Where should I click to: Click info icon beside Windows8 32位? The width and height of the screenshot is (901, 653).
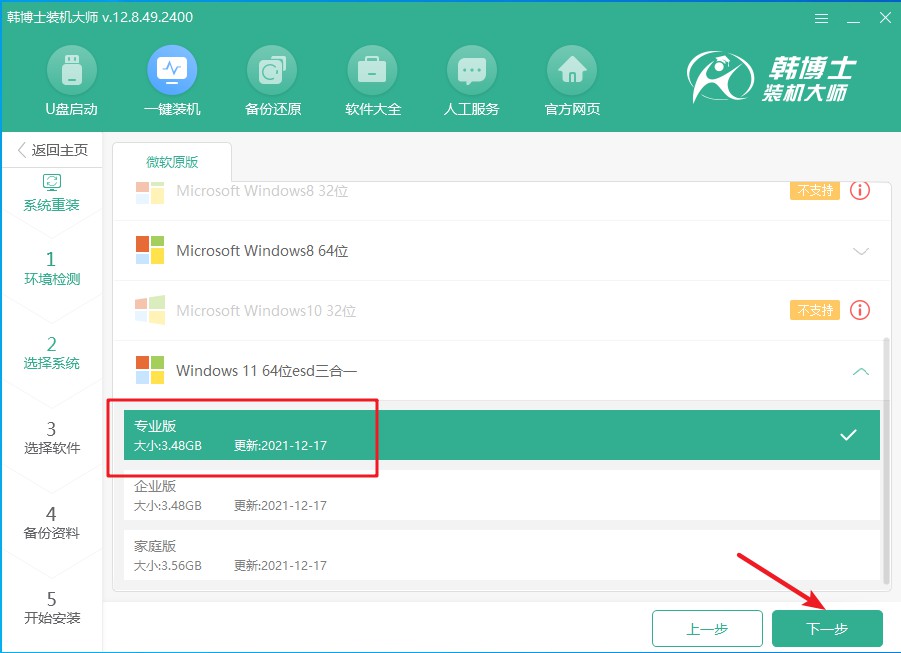[x=859, y=190]
